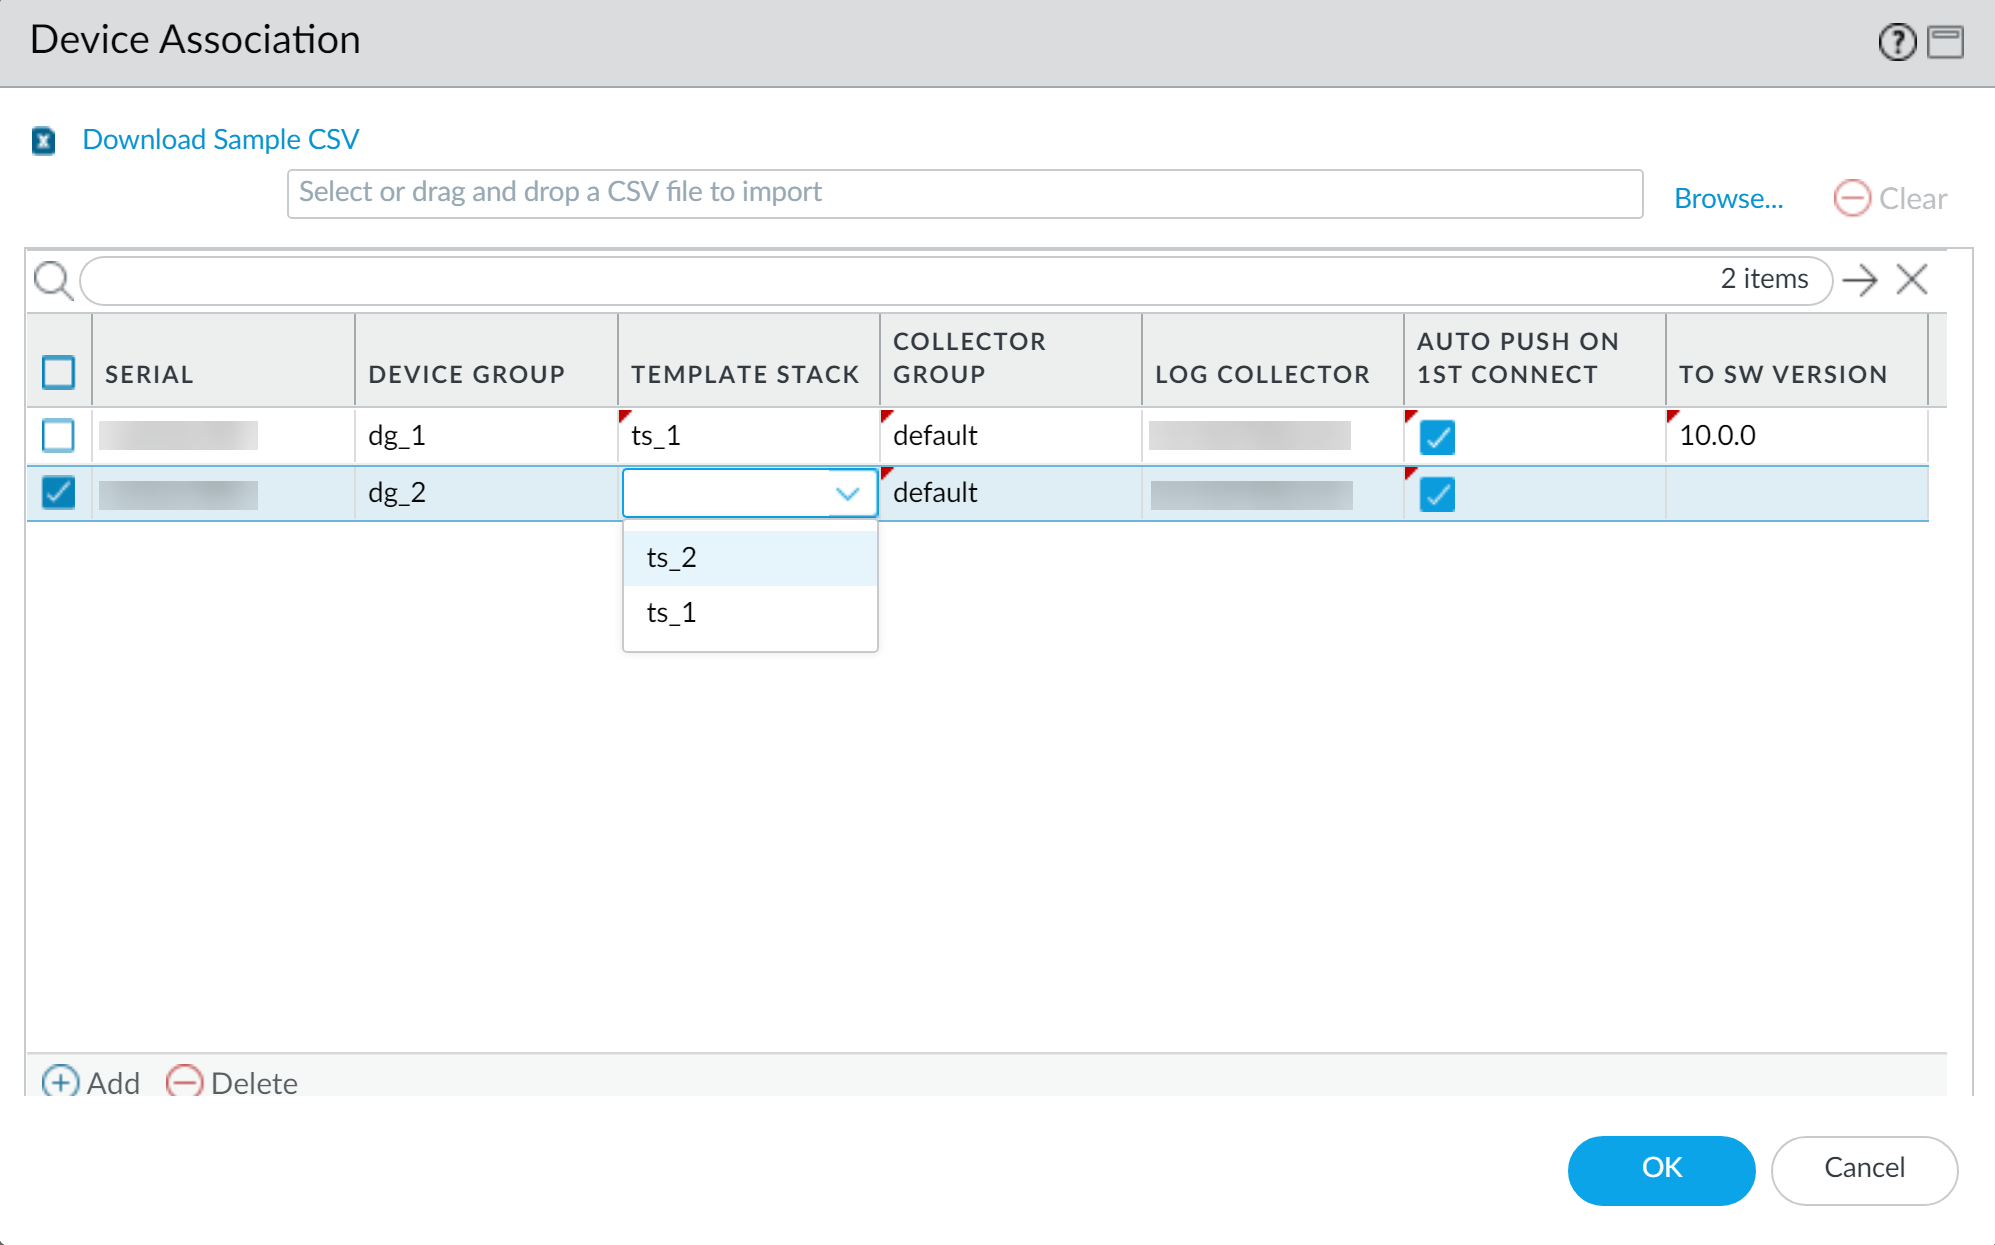Choose ts_1 from the dropdown list
Screen dimensions: 1995x1245
(x=672, y=612)
